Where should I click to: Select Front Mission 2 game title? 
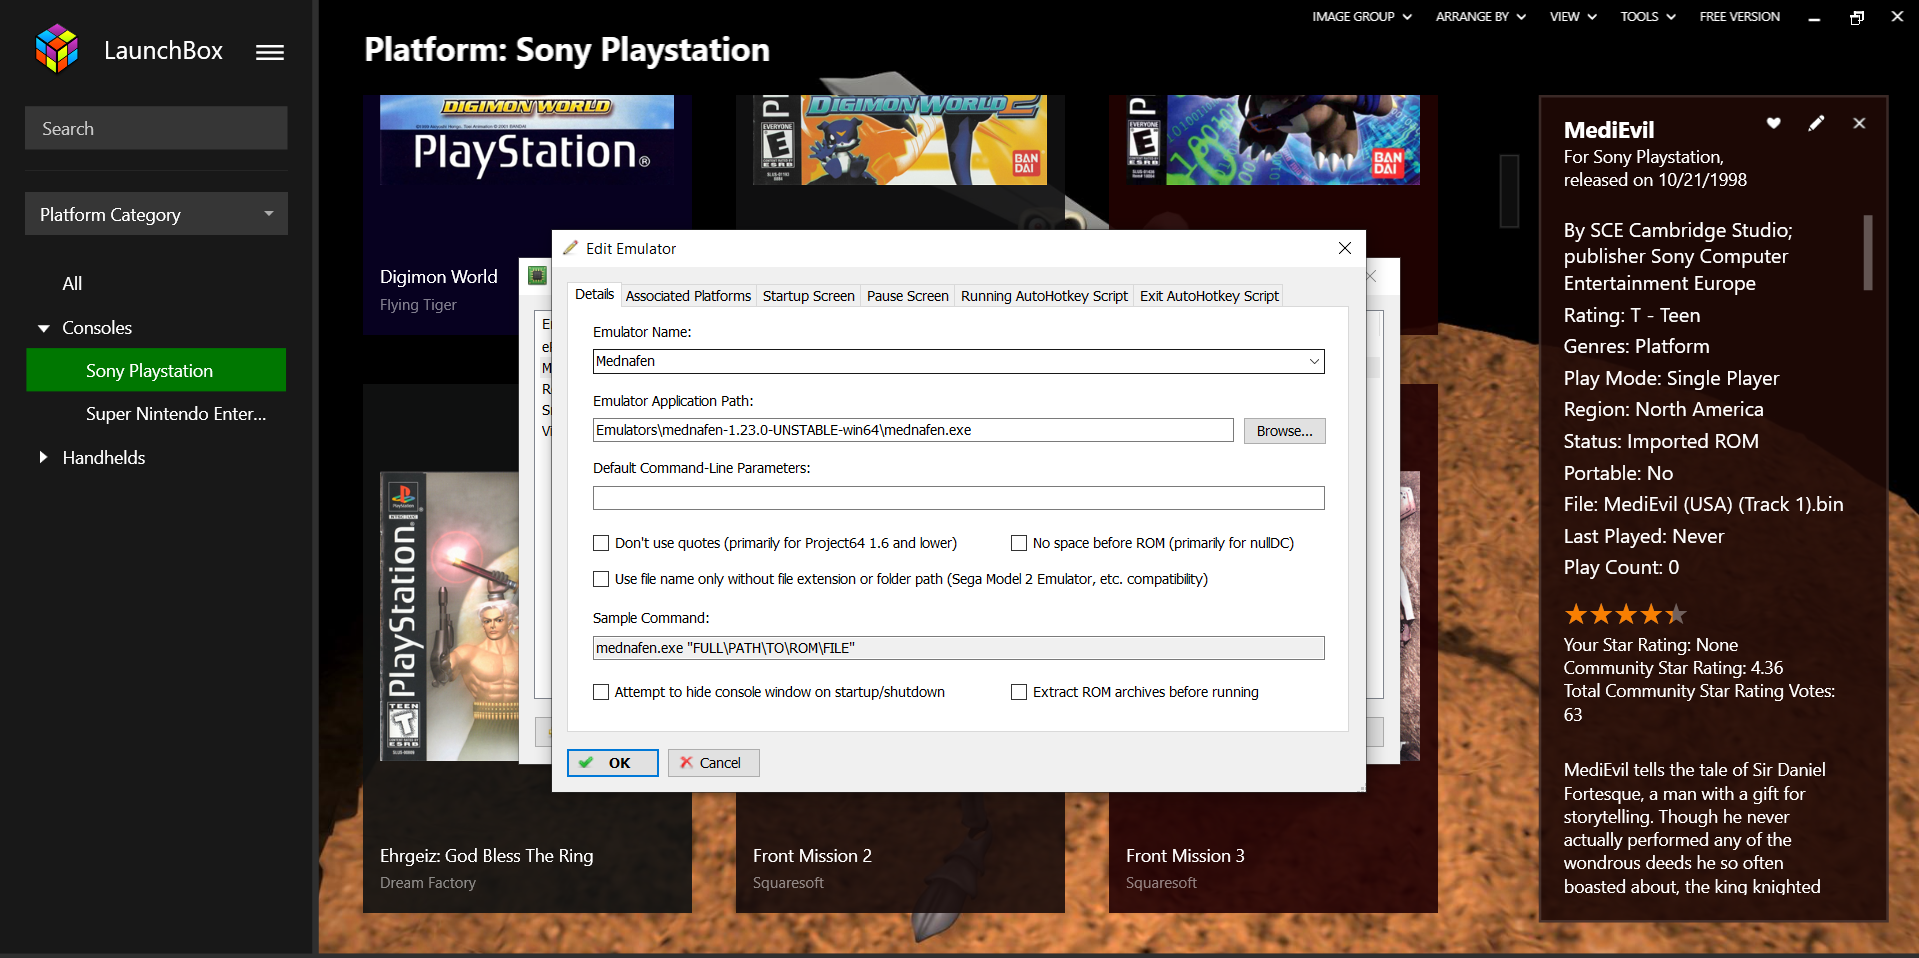pos(812,856)
